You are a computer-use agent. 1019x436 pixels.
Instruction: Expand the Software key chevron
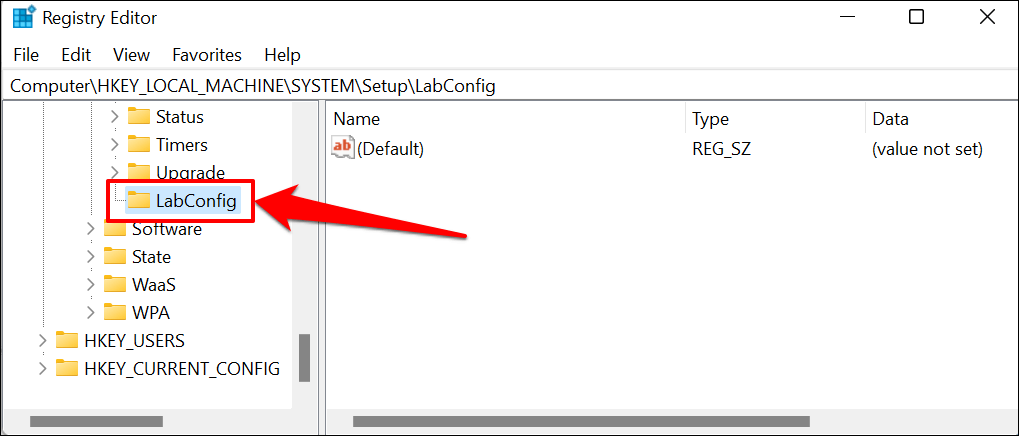90,229
